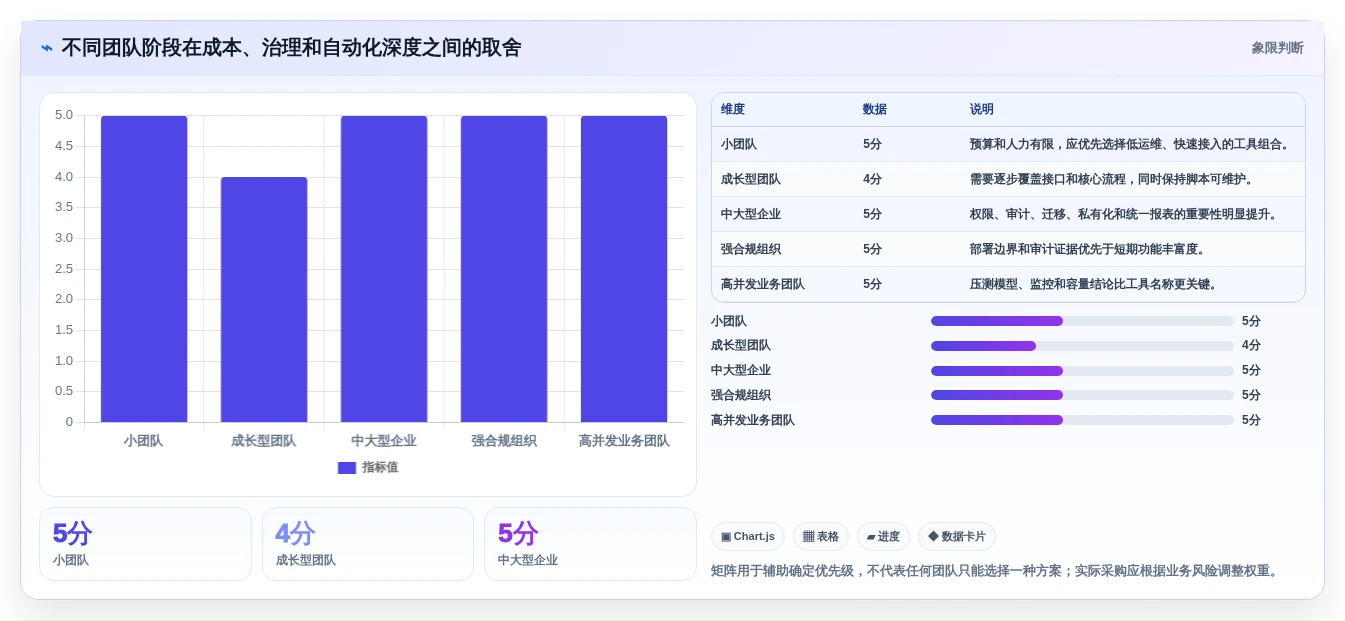Toggle the 指标值 legend swatch
This screenshot has width=1345, height=621.
click(347, 468)
